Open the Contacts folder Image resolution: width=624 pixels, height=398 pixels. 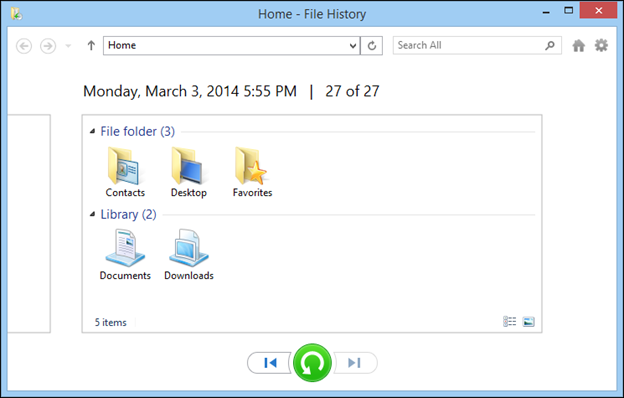click(x=125, y=172)
